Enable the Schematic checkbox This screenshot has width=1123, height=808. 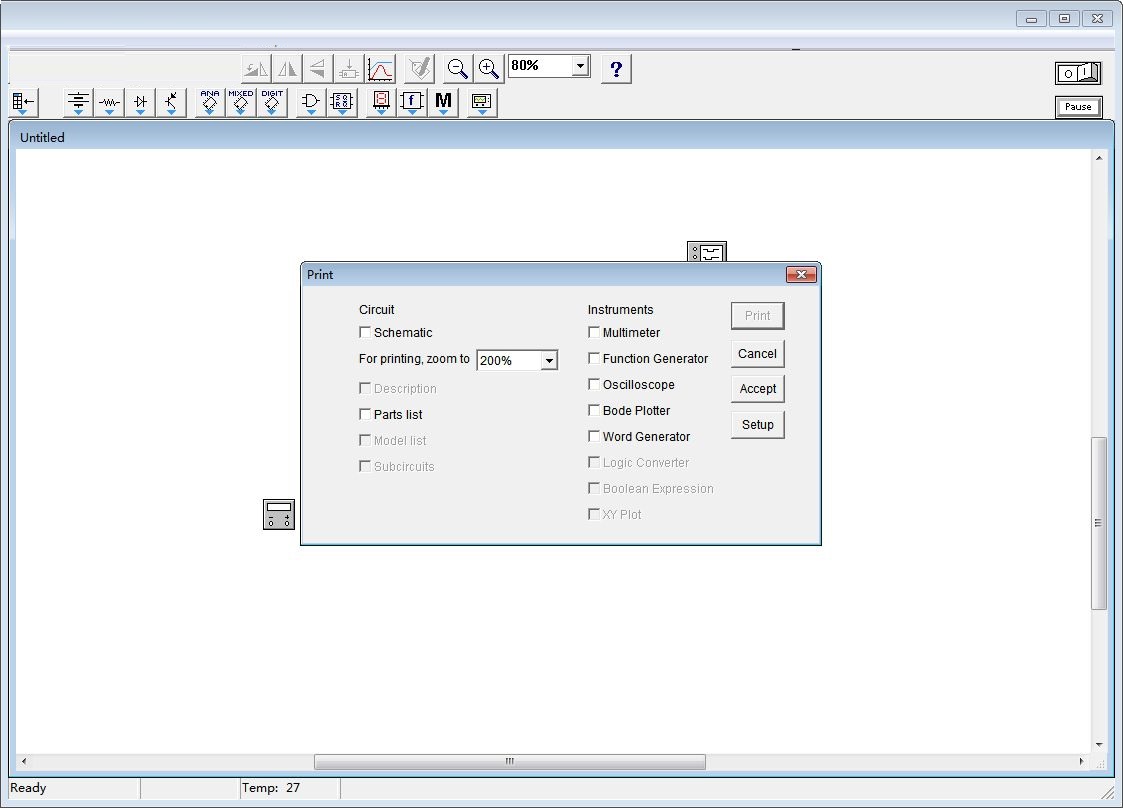[366, 333]
